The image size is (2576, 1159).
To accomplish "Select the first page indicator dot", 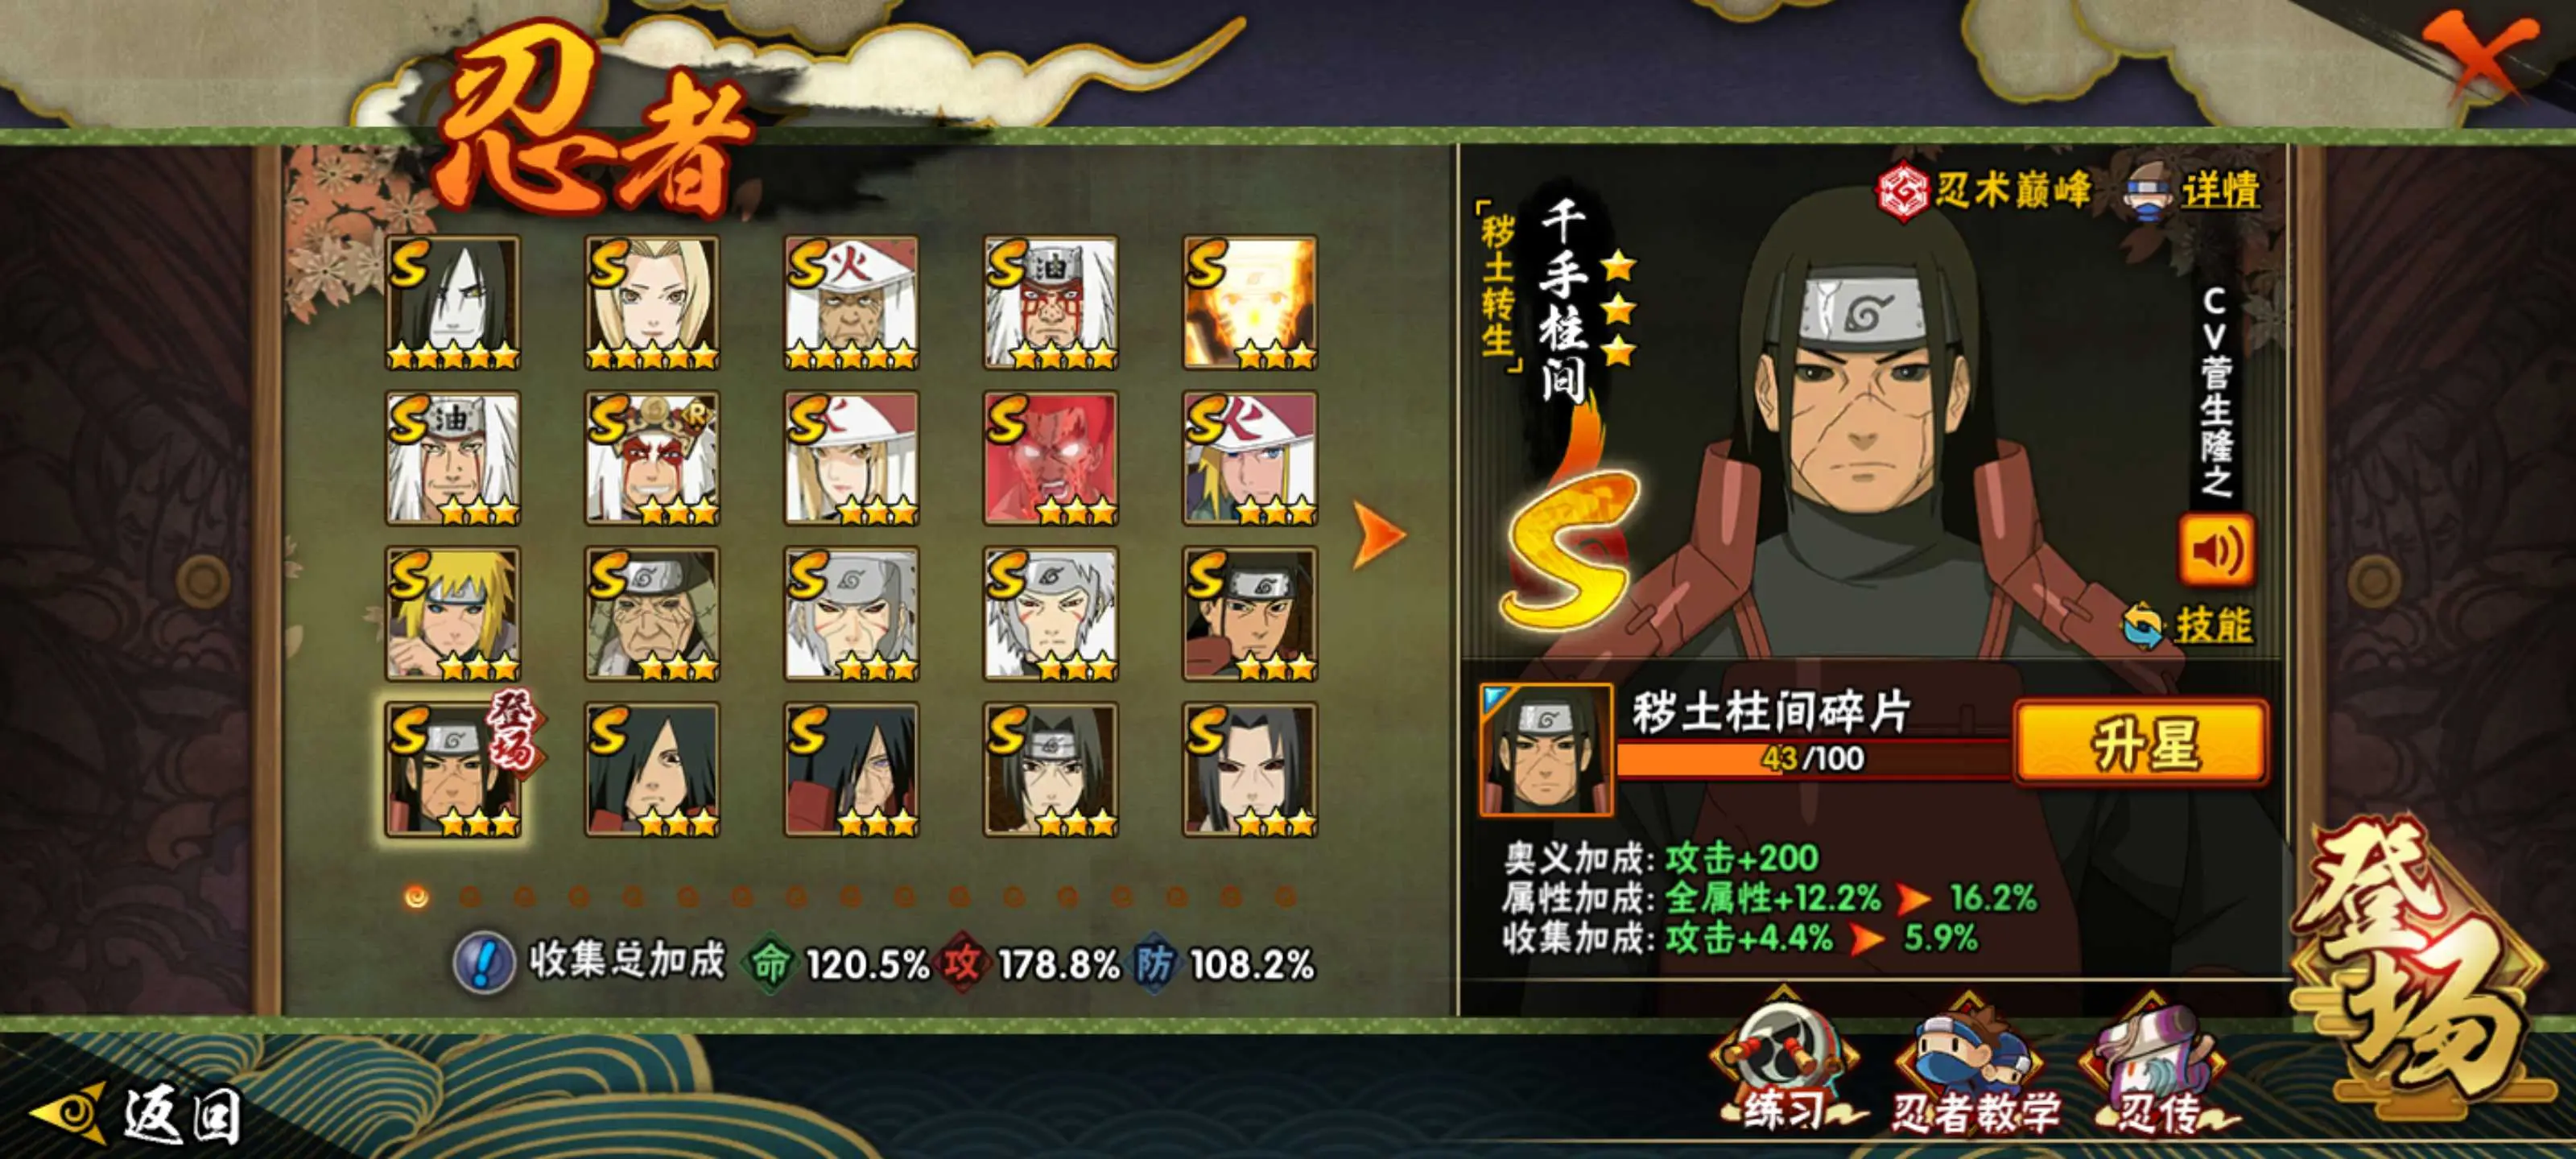I will coord(417,897).
